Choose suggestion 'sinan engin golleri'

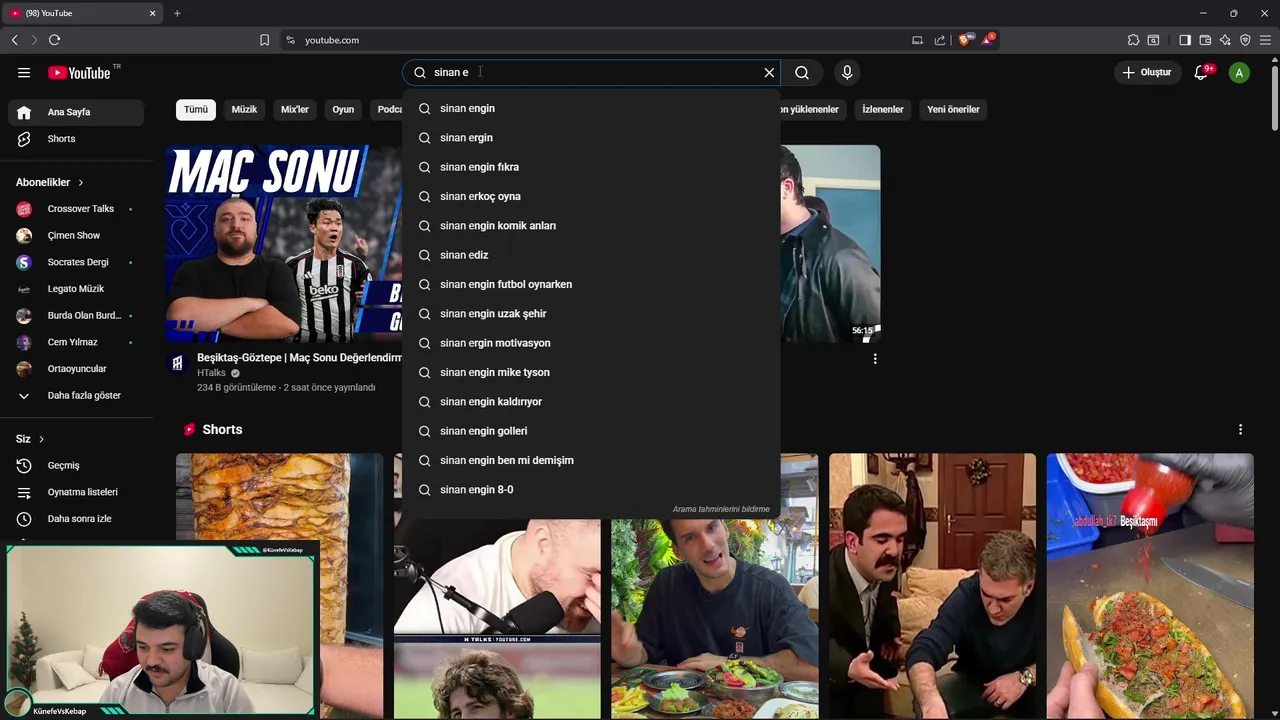(591, 431)
